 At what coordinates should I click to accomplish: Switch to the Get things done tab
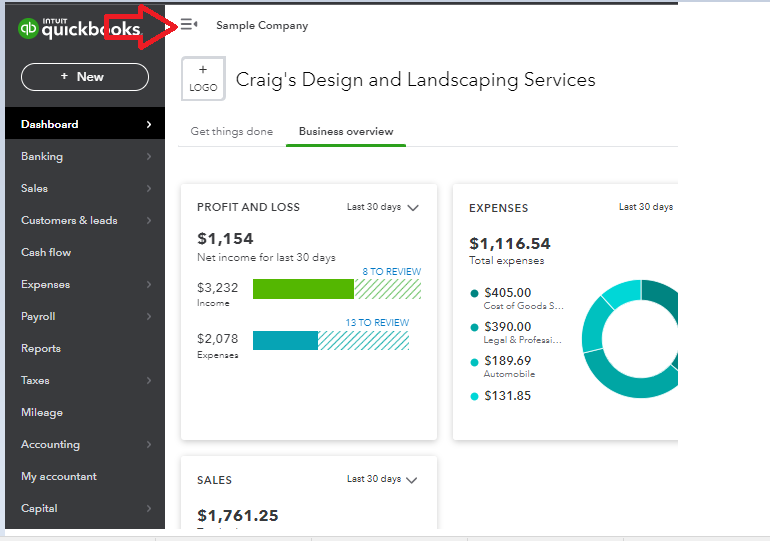tap(231, 132)
